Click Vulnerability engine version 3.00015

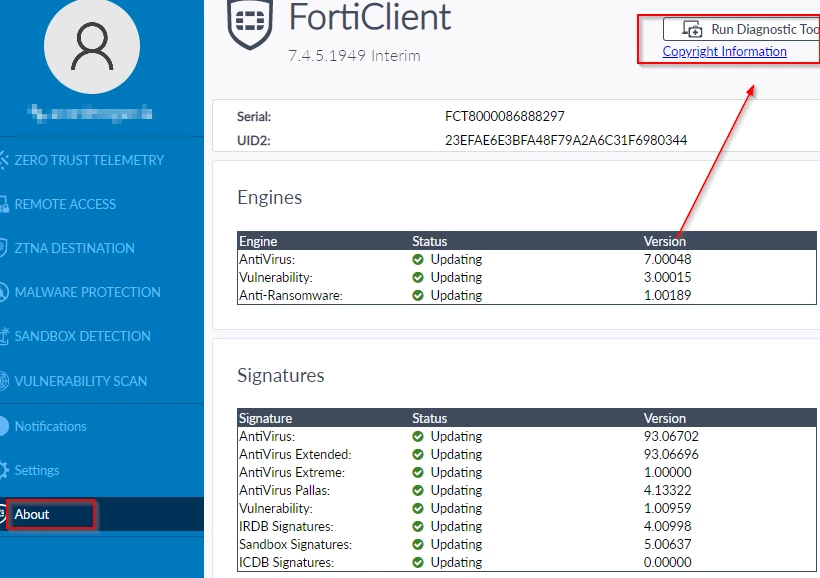(x=667, y=277)
